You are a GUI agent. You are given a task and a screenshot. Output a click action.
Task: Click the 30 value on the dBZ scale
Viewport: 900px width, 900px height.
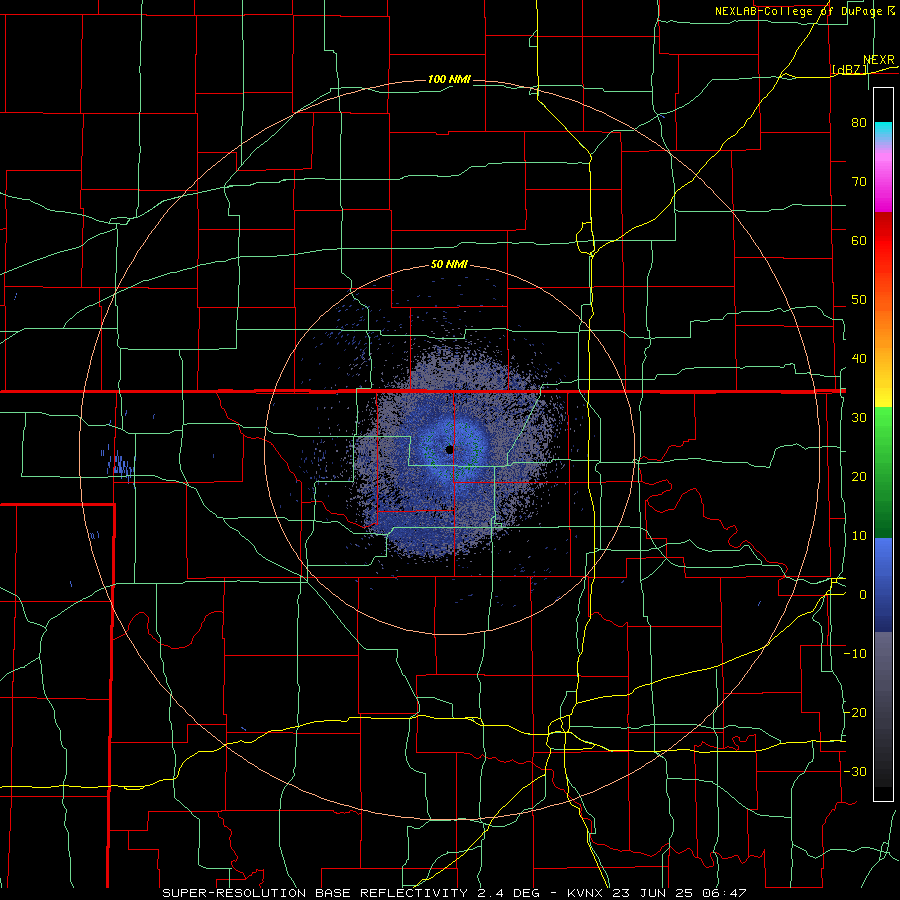pos(859,418)
